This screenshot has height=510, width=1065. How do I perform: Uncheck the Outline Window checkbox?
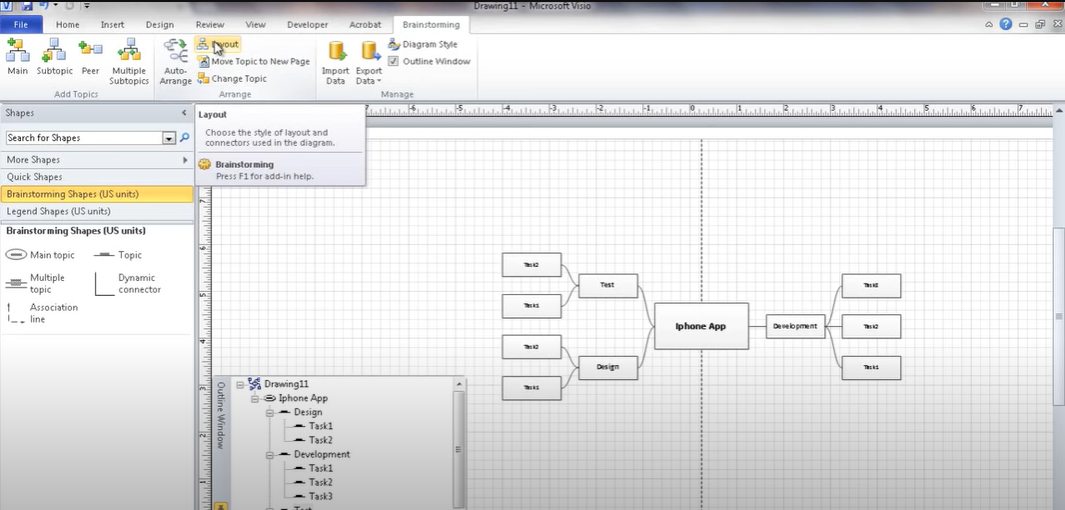(393, 61)
